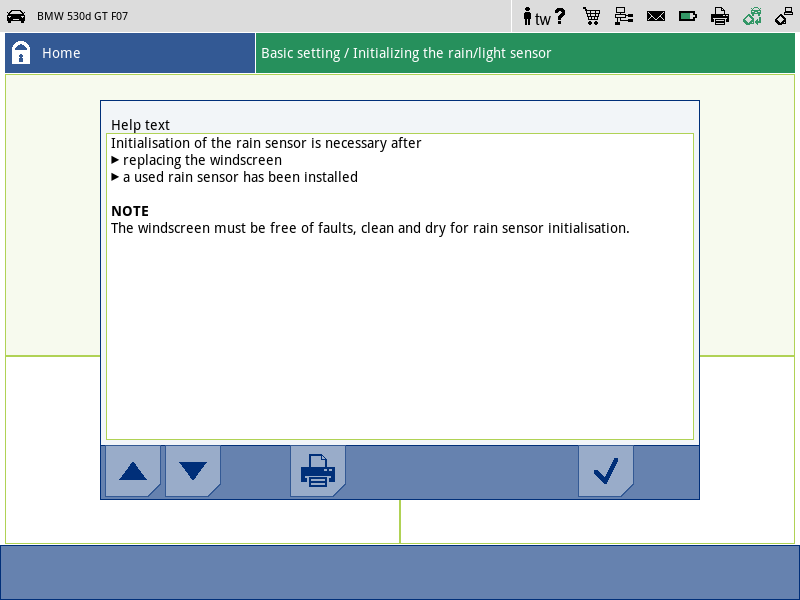Open help via the question mark icon
The image size is (800, 600).
point(560,16)
